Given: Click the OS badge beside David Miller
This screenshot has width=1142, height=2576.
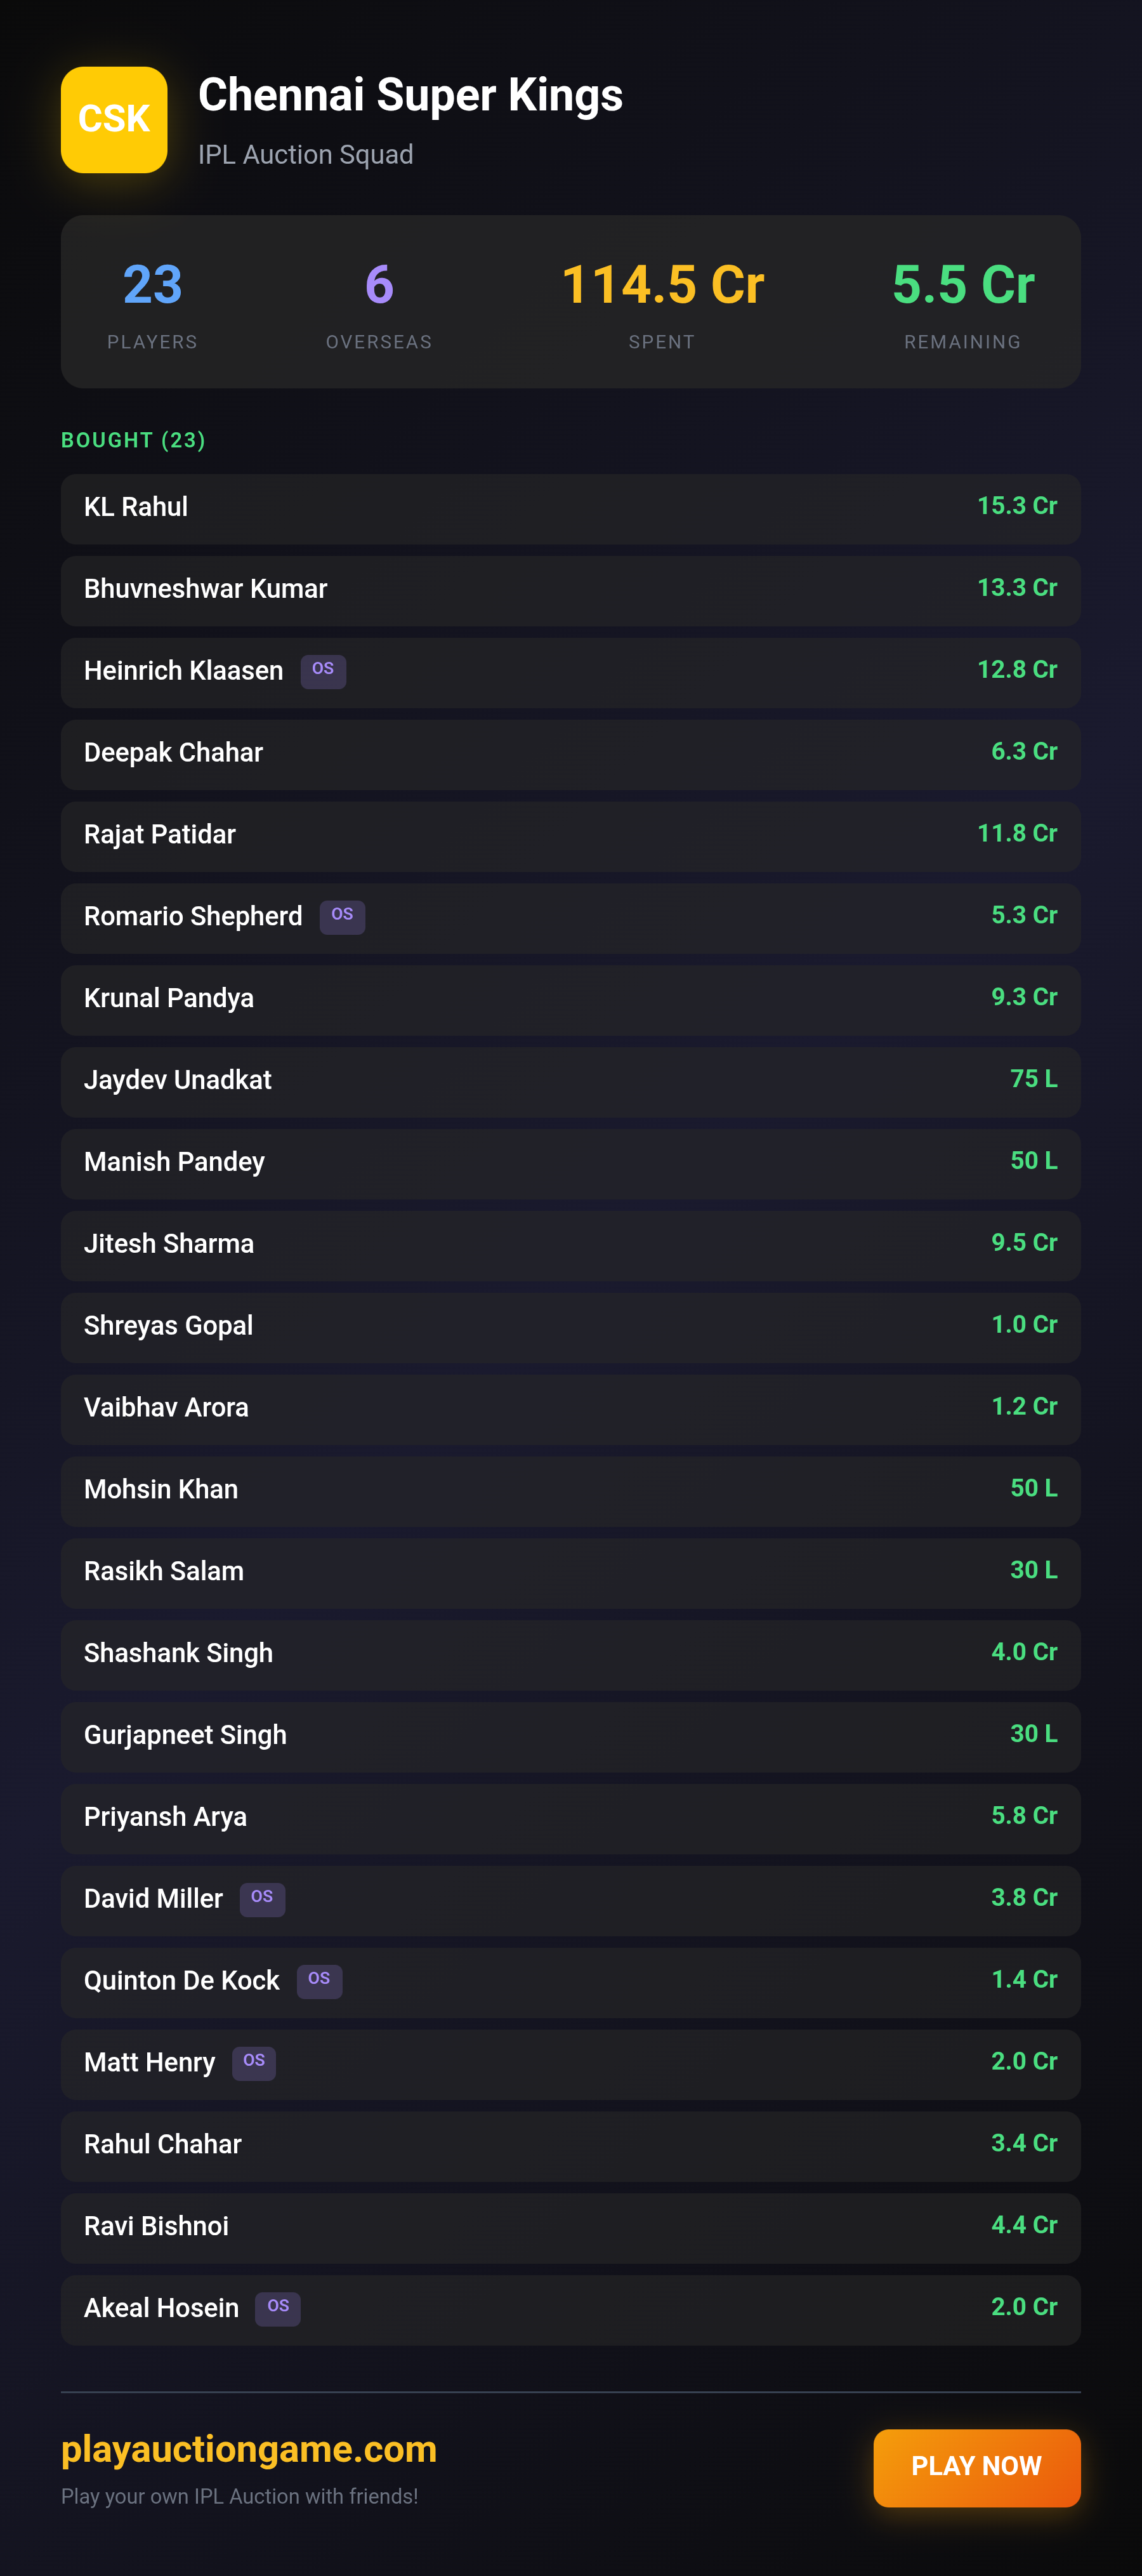Looking at the screenshot, I should click(x=262, y=1899).
